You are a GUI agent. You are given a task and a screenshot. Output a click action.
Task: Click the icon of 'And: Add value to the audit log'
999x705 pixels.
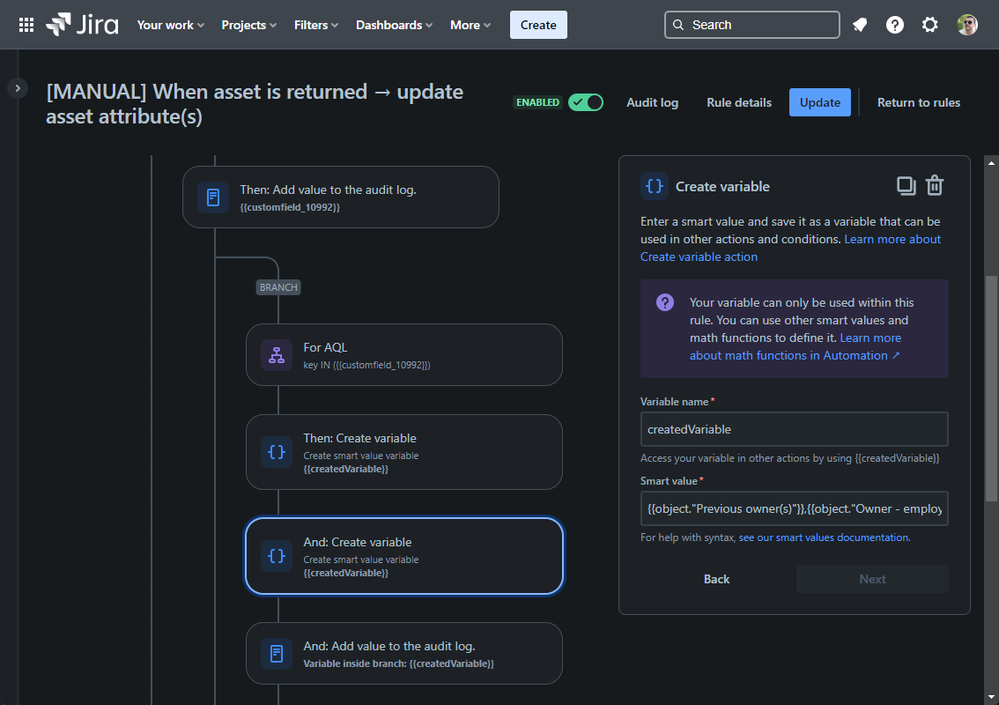[x=277, y=653]
